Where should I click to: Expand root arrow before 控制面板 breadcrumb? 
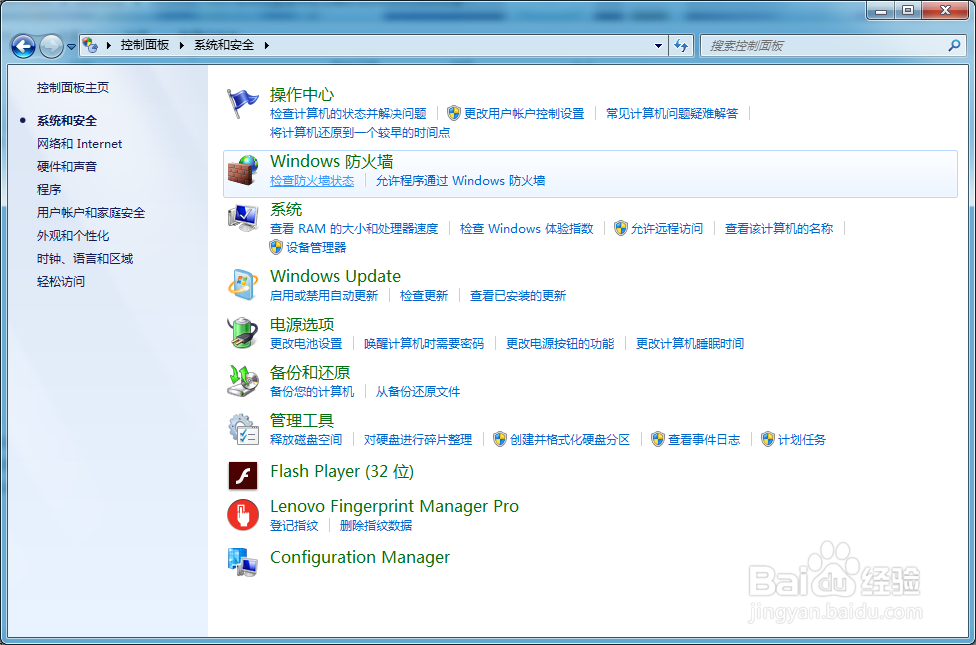109,45
